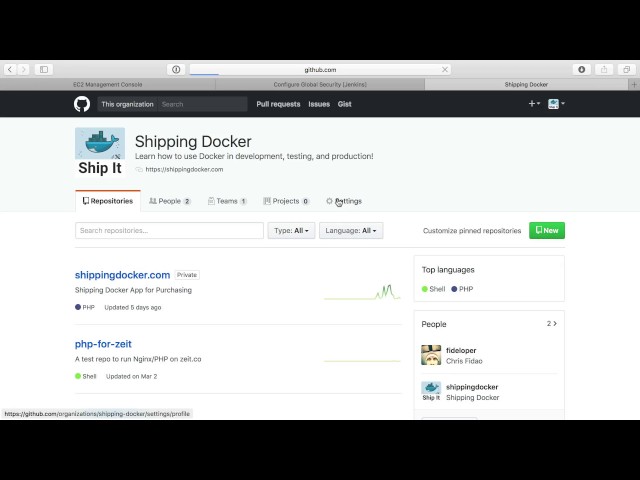Focus the GitHub header Search field

tap(203, 104)
